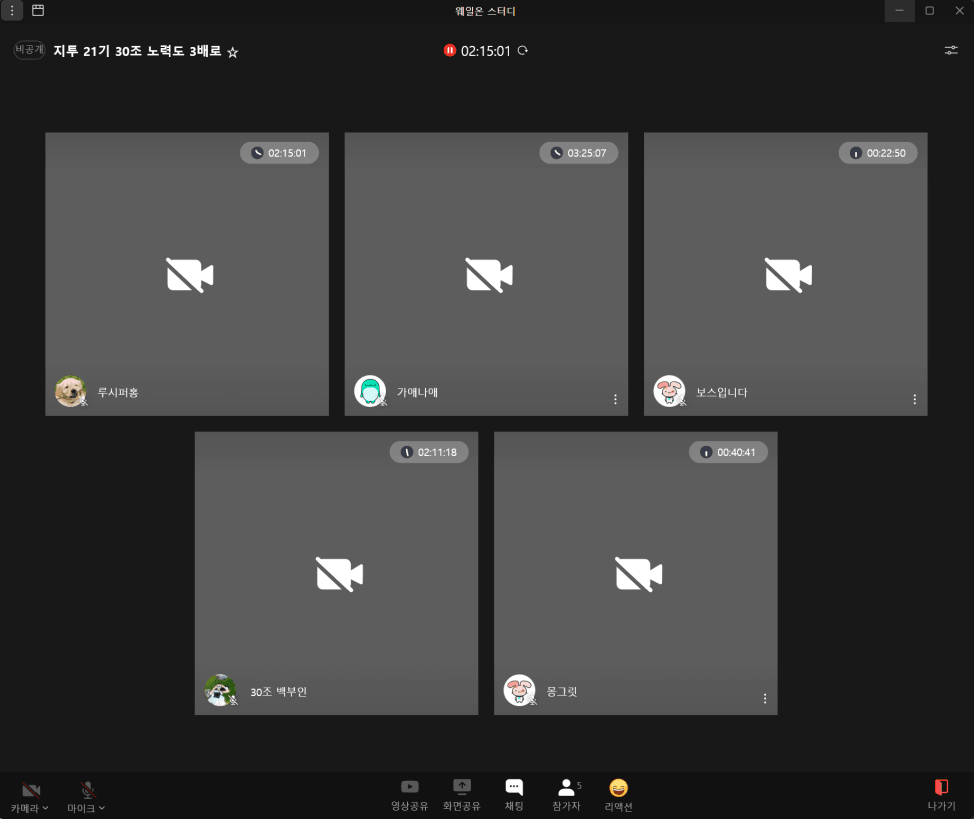
Task: Click 가애나애 teal character avatar
Action: pos(370,391)
